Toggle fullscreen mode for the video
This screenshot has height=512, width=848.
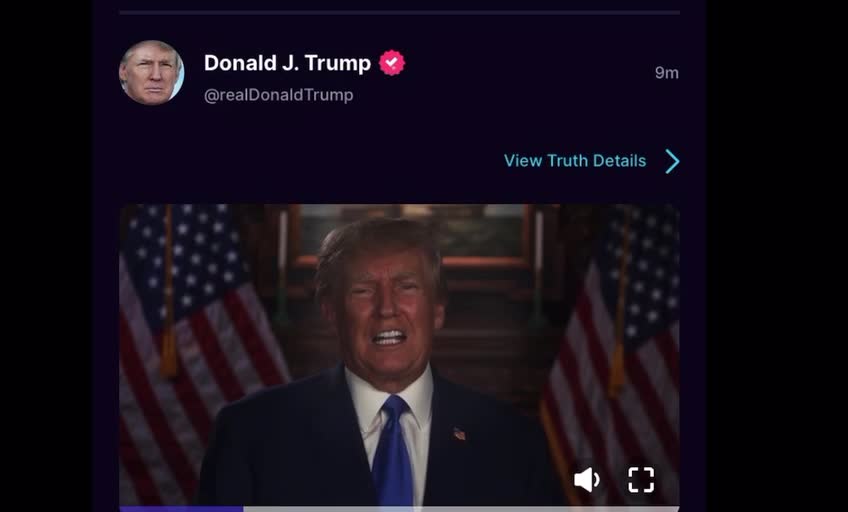pos(641,480)
